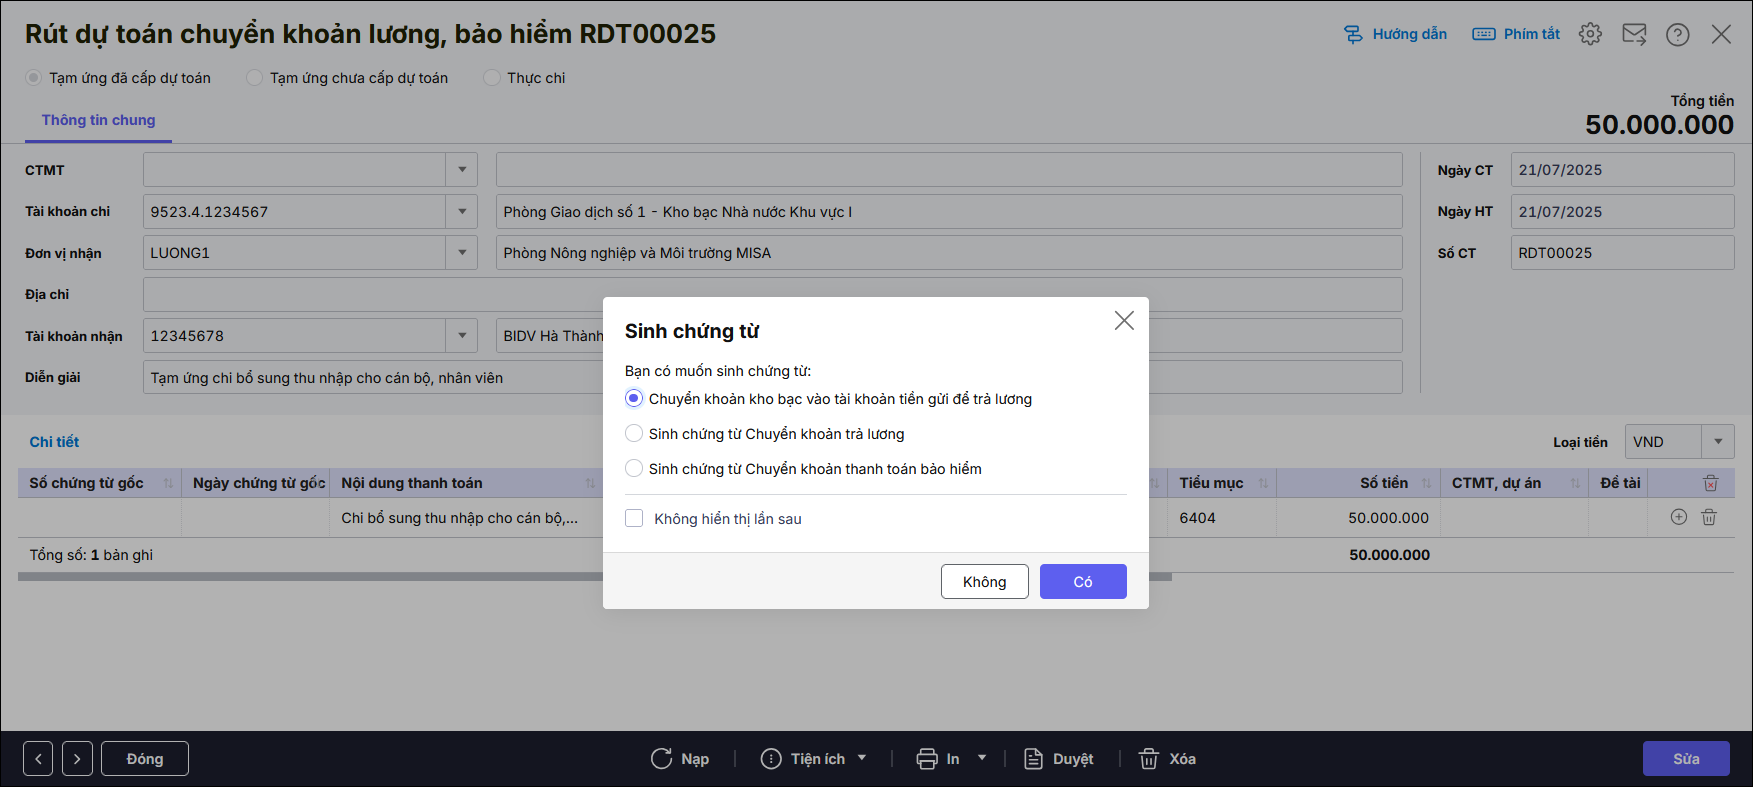
Task: Click the Nạp reload icon
Action: coord(662,759)
